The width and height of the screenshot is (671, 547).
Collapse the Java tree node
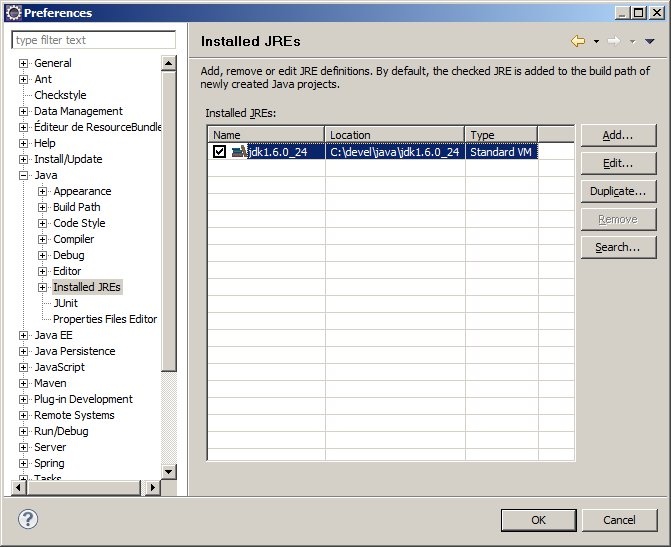[24, 176]
